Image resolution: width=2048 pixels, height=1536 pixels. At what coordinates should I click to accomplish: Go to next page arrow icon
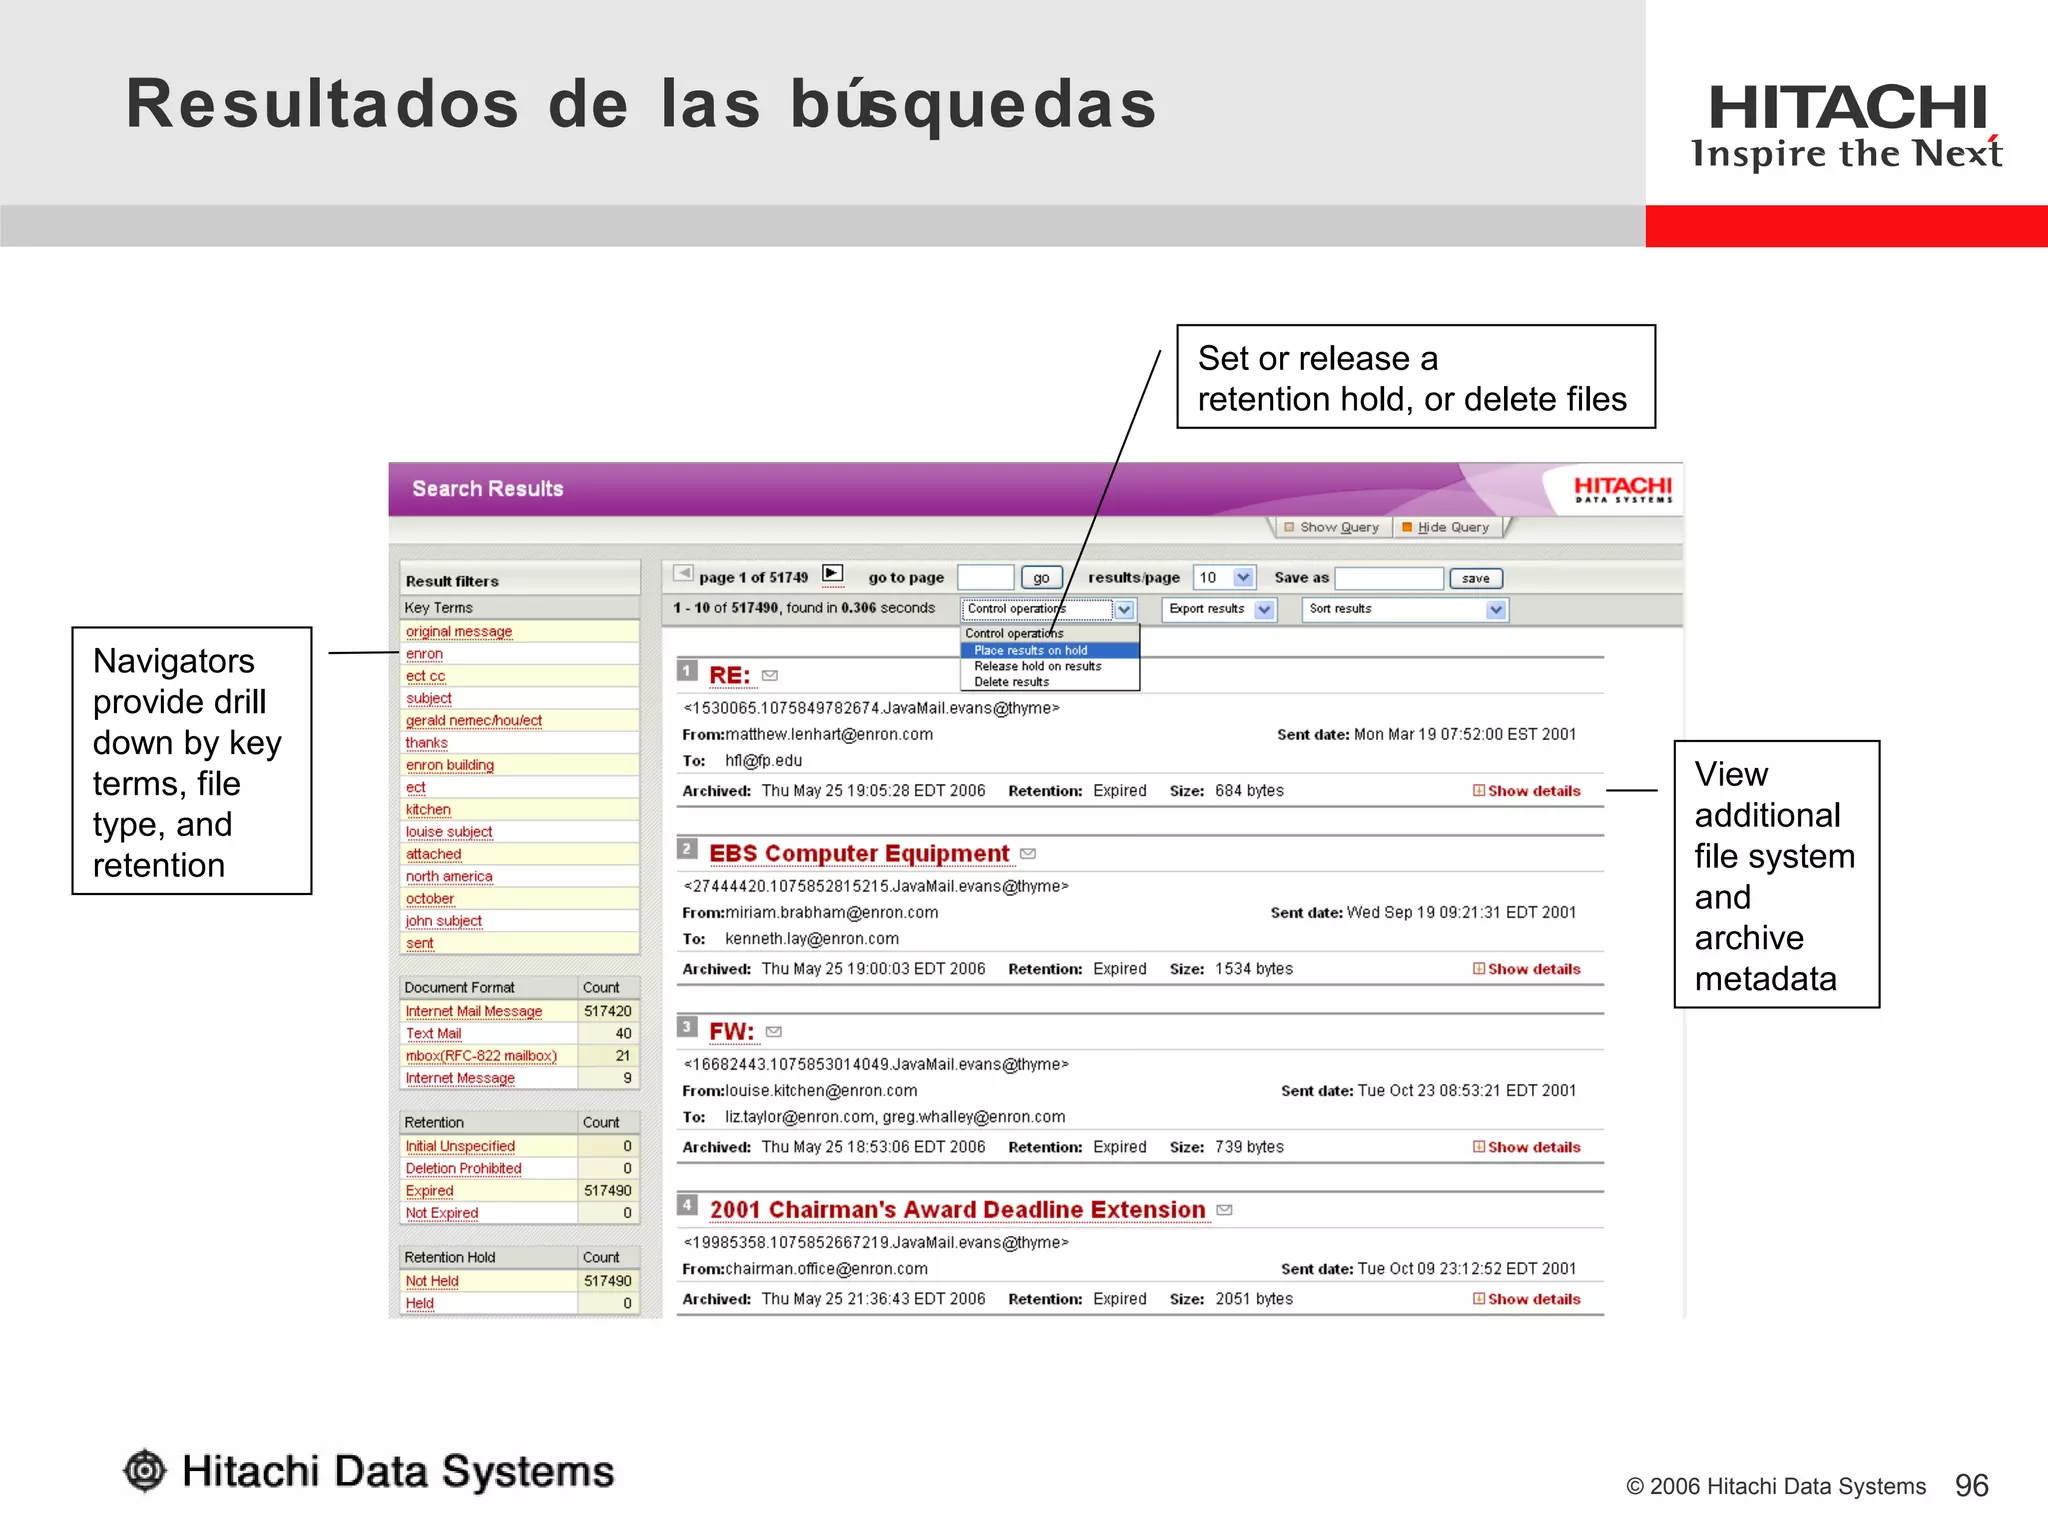(x=832, y=574)
